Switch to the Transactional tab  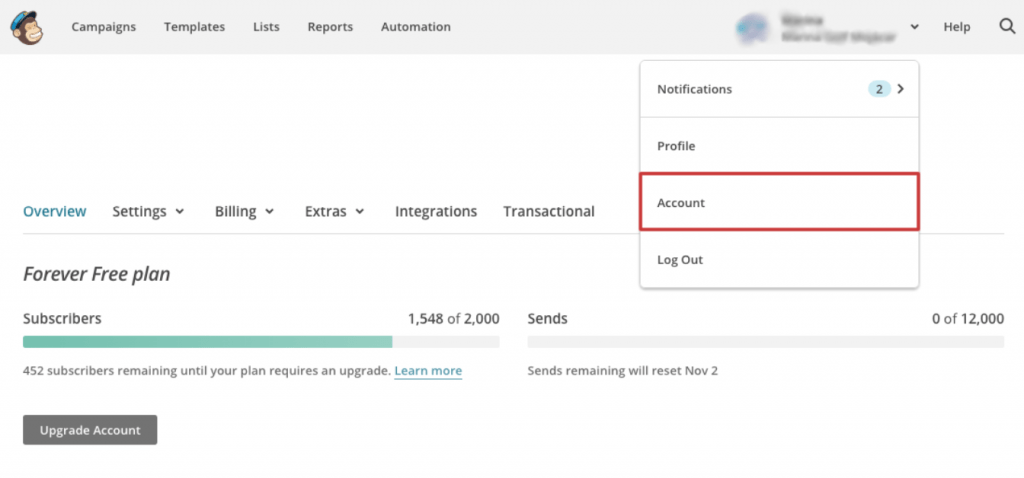[x=549, y=212]
